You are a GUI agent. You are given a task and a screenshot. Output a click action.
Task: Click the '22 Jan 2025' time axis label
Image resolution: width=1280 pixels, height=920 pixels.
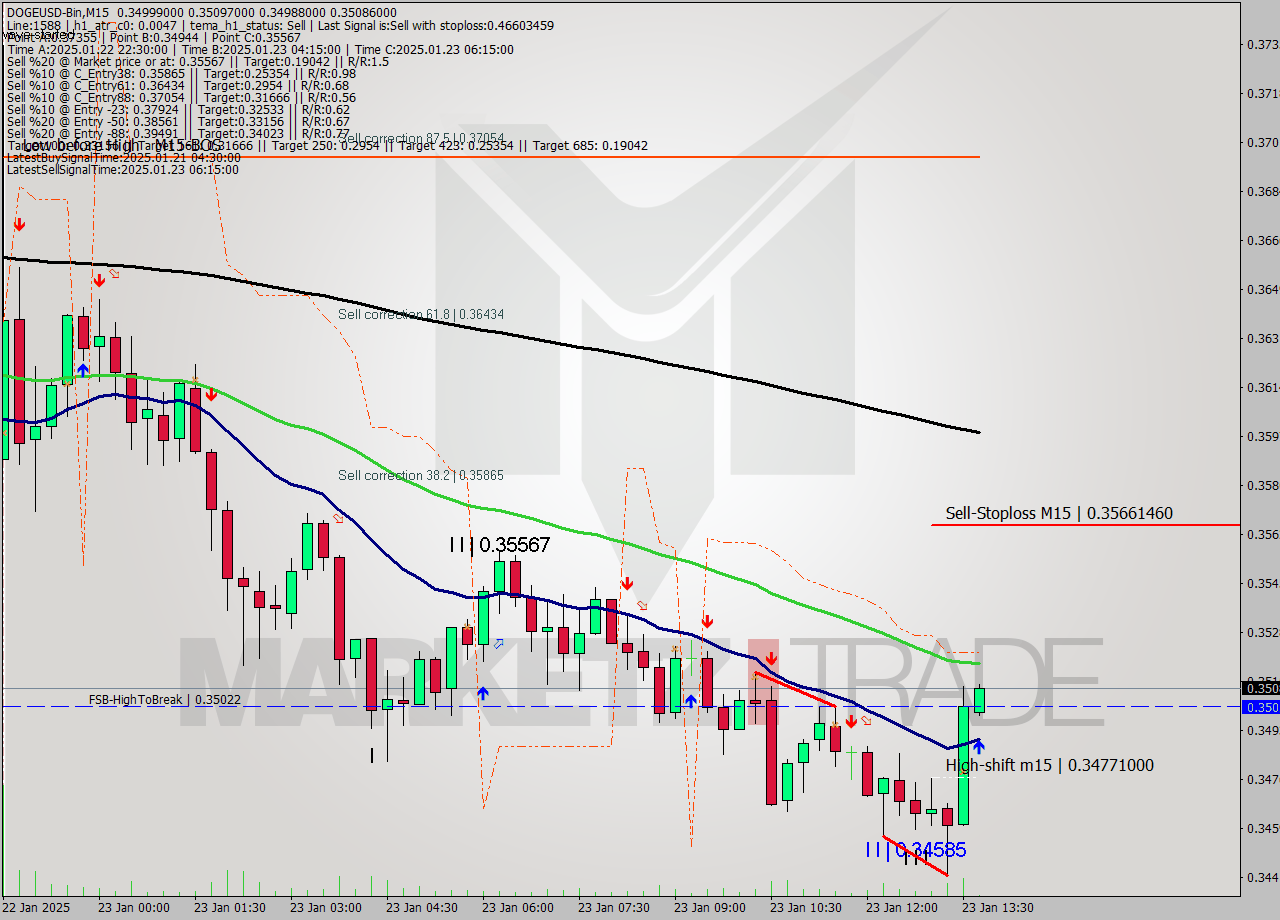tap(37, 907)
